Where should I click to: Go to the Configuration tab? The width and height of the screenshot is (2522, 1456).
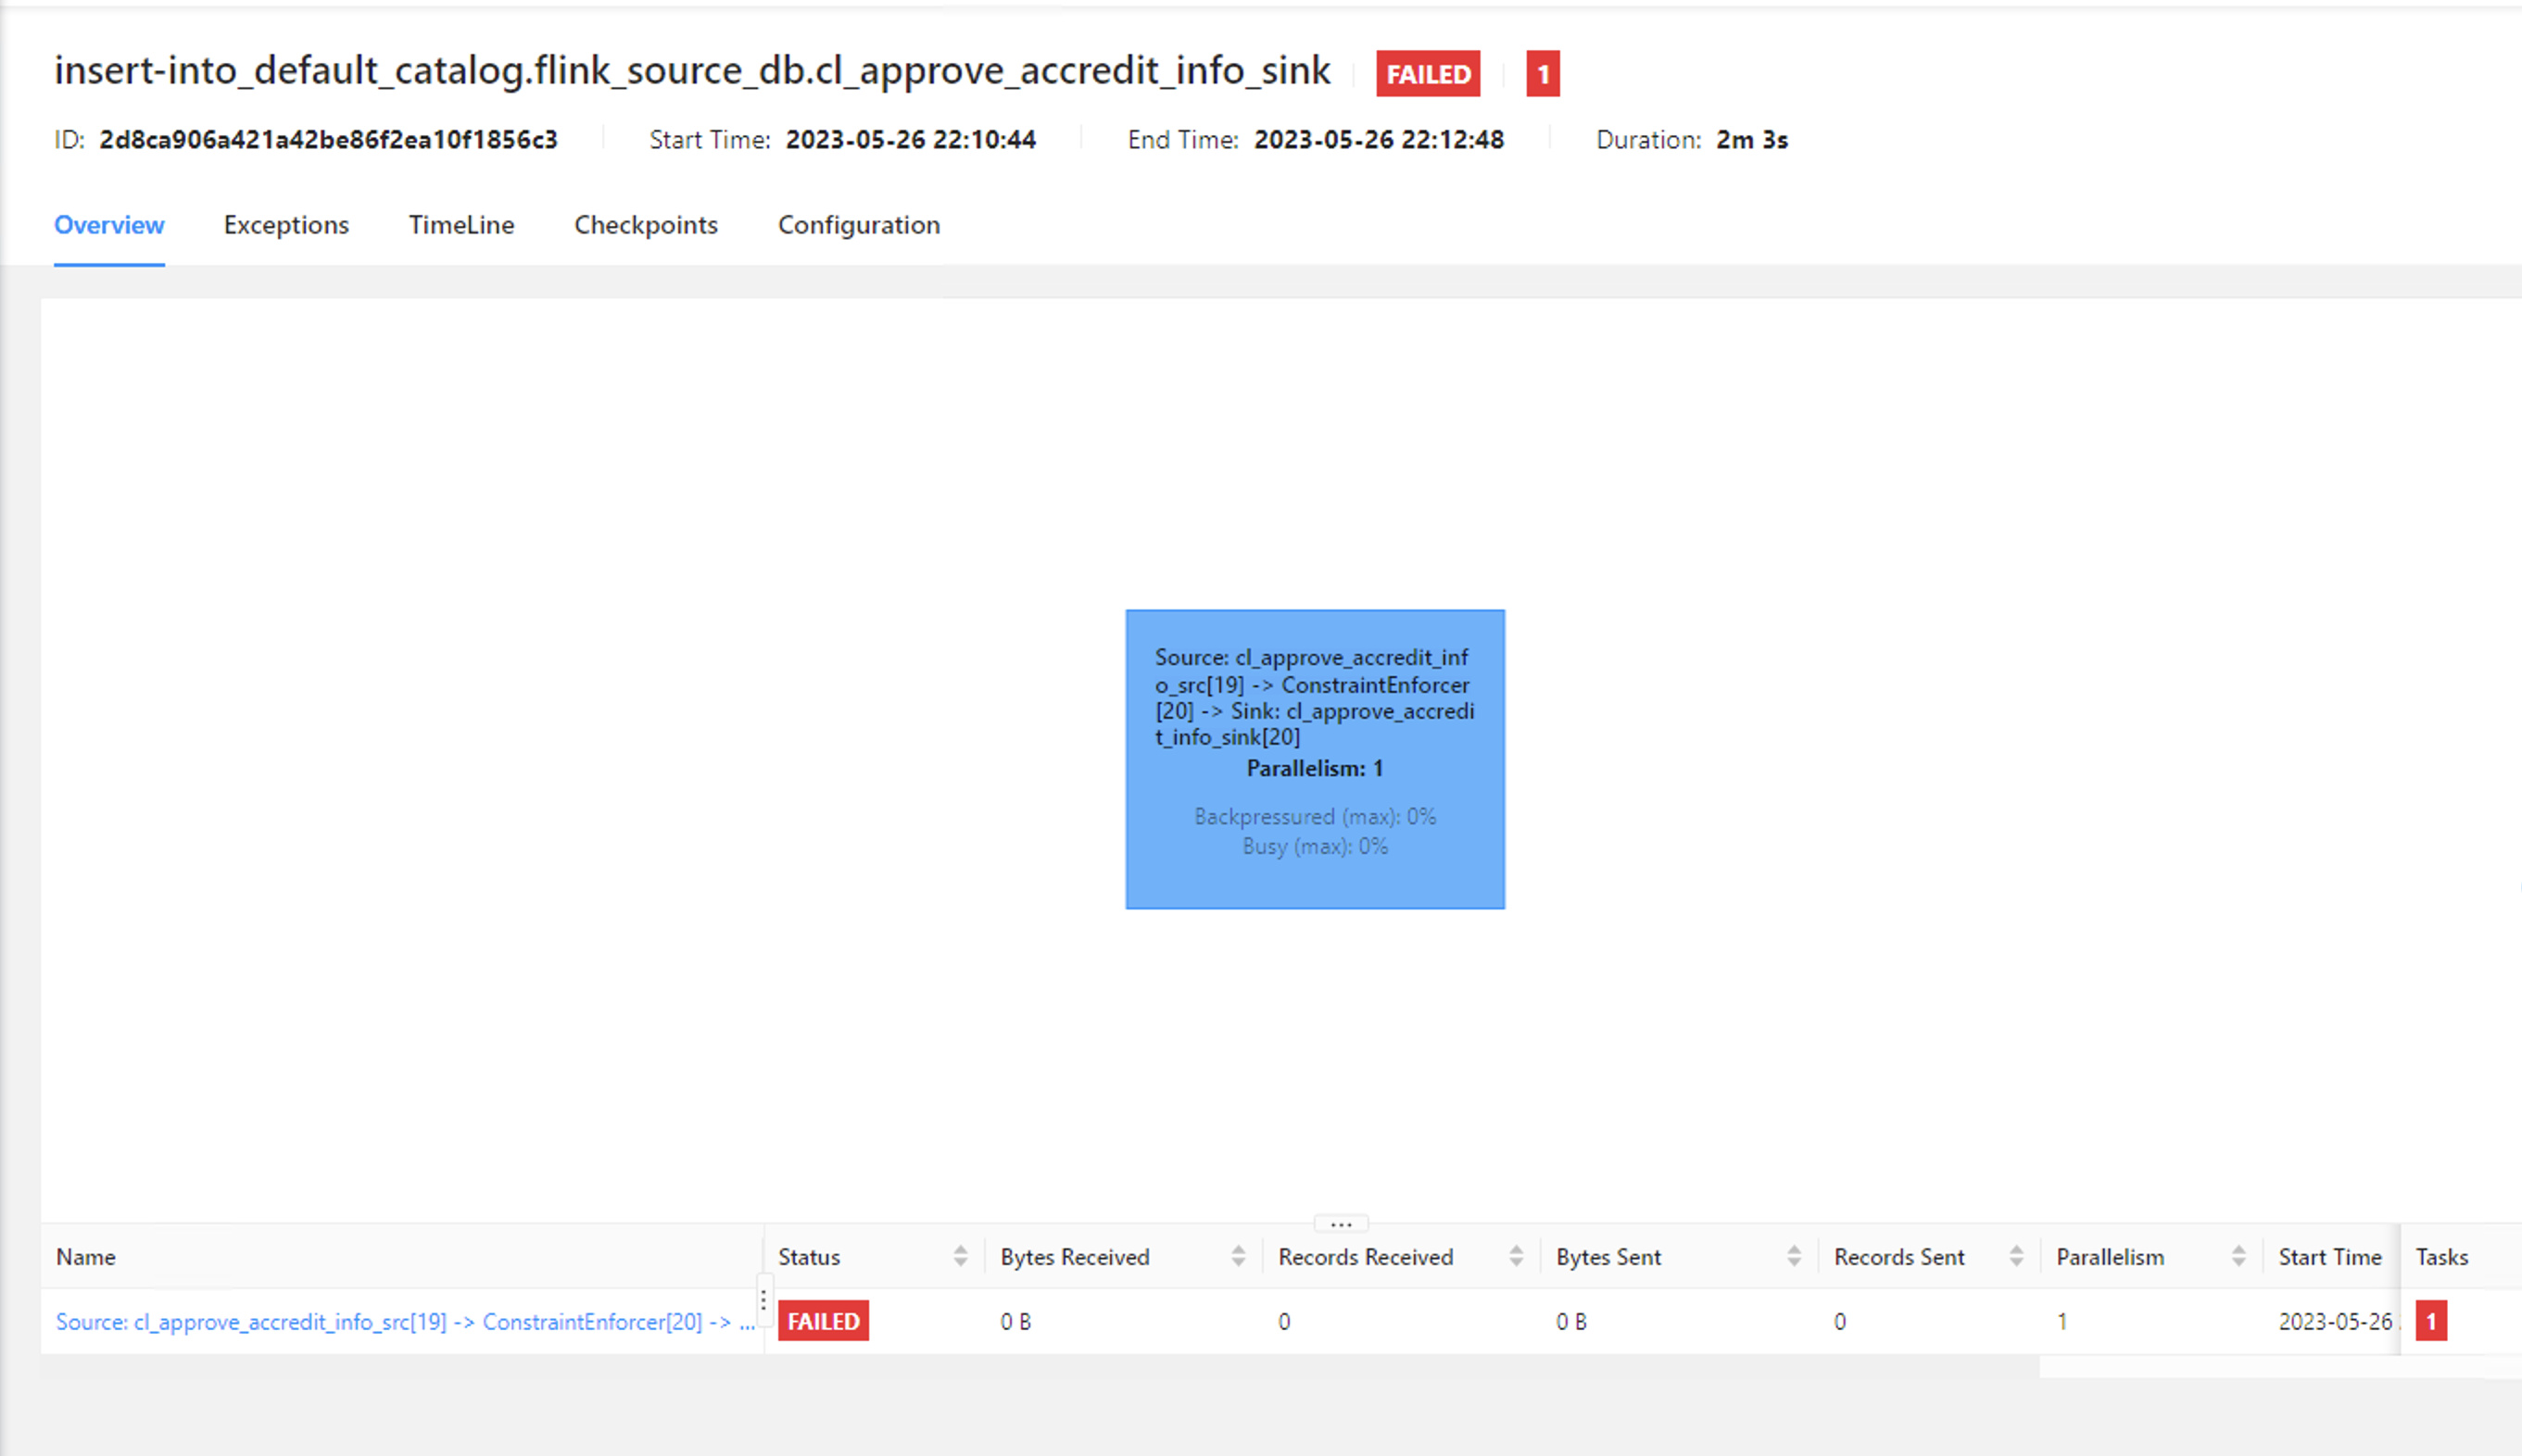(x=859, y=225)
